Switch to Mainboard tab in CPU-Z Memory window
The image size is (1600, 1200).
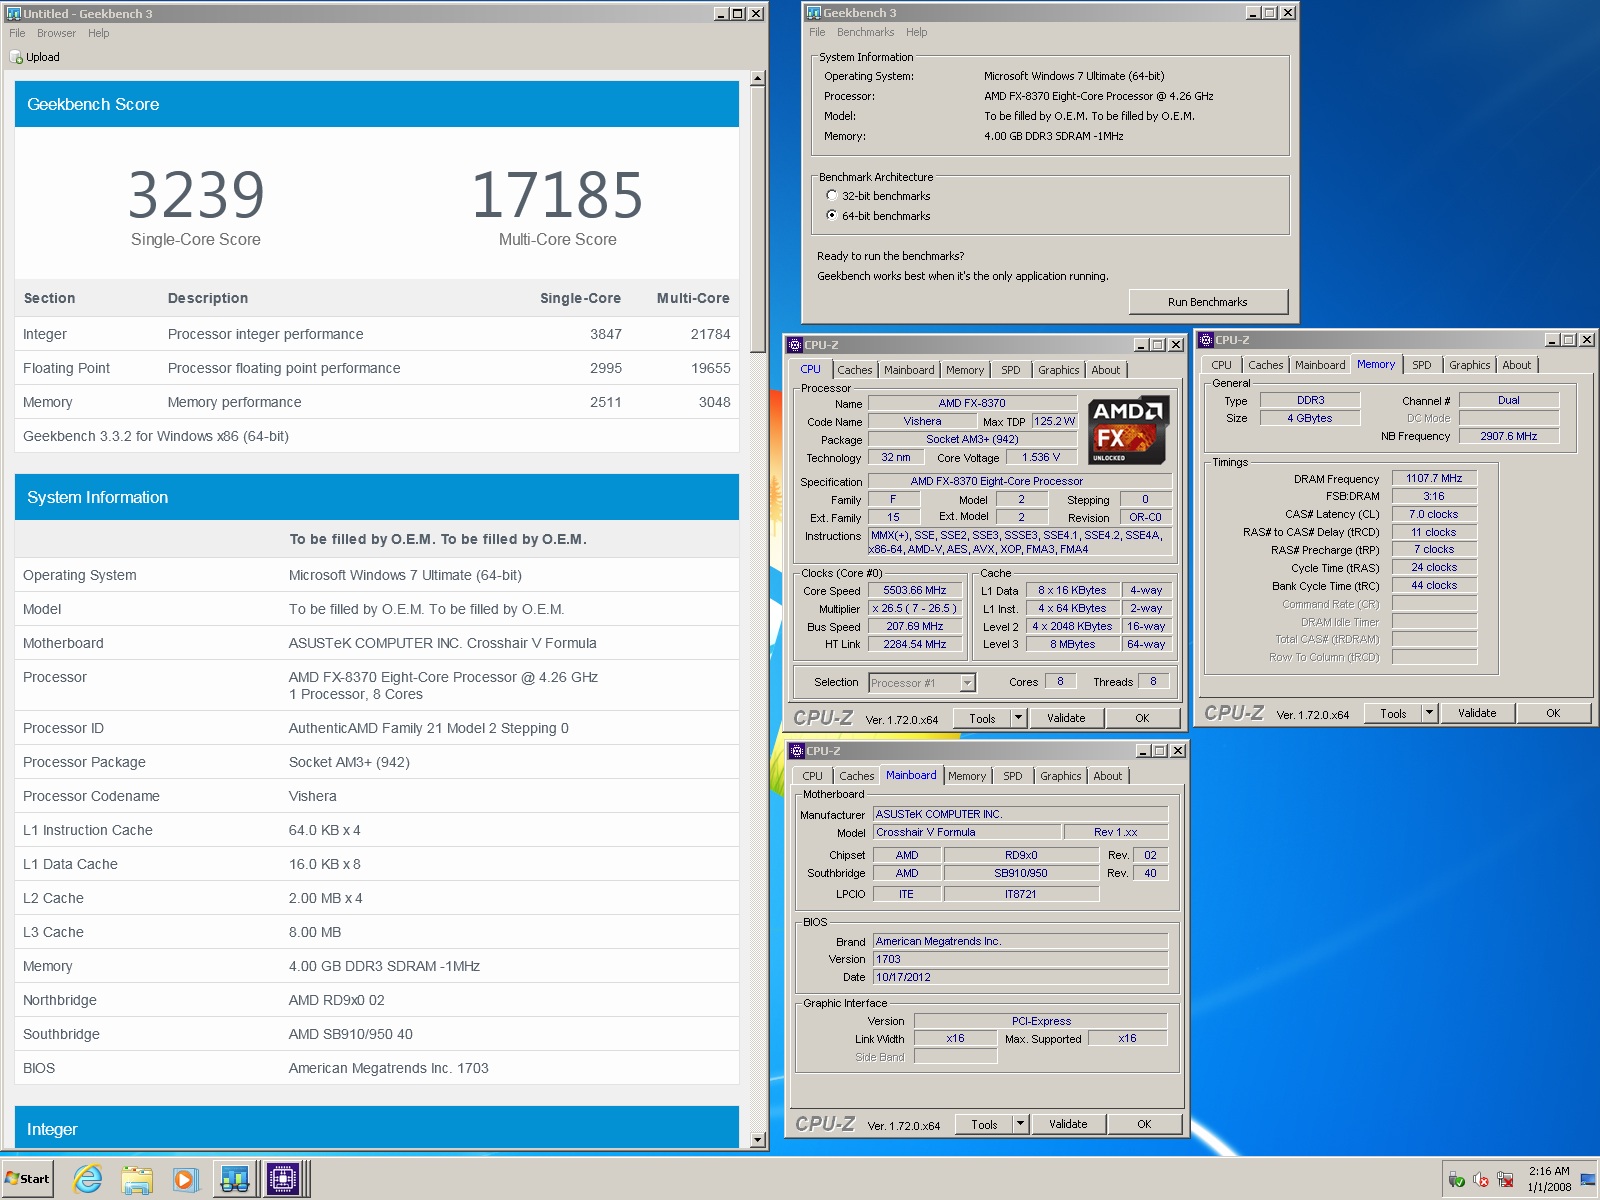click(1320, 365)
